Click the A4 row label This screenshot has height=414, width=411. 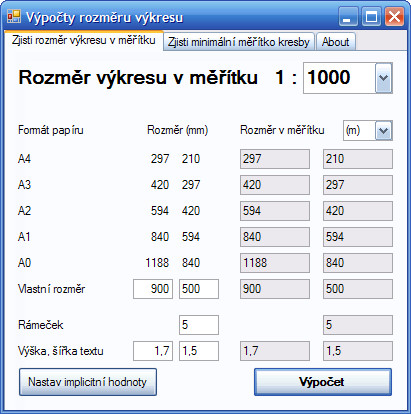point(24,159)
